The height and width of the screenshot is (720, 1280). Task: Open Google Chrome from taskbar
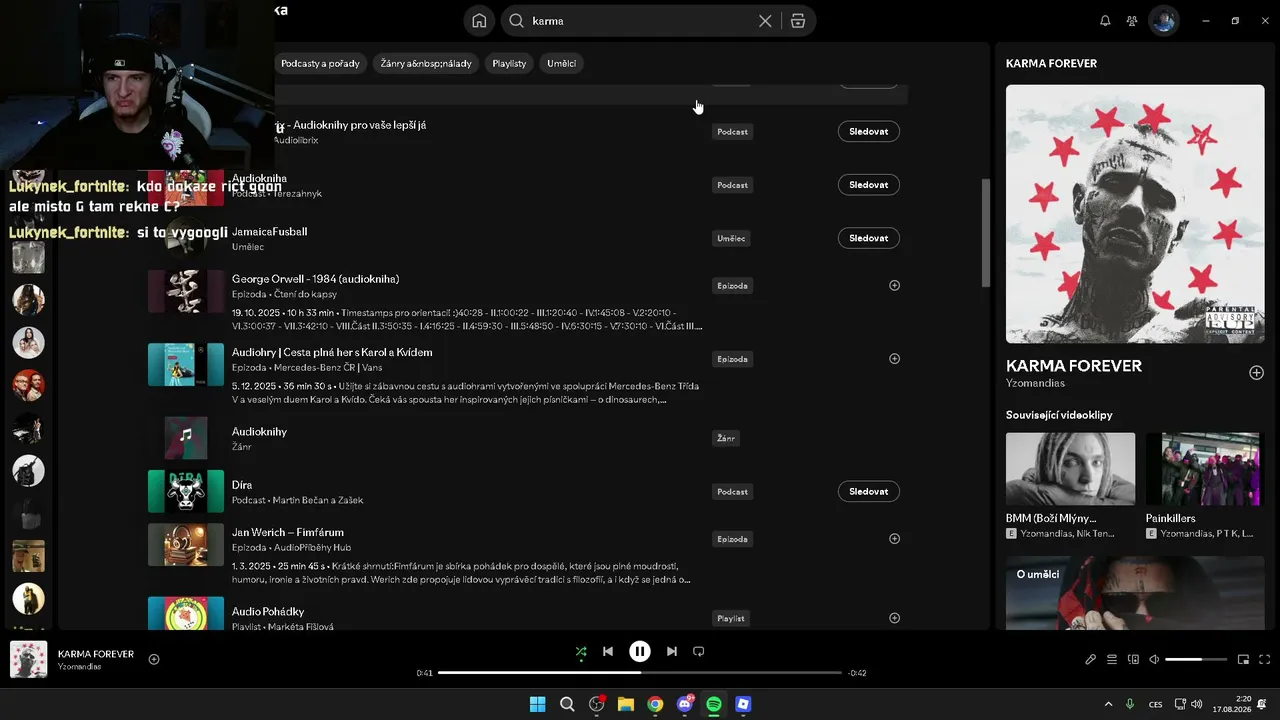[655, 704]
